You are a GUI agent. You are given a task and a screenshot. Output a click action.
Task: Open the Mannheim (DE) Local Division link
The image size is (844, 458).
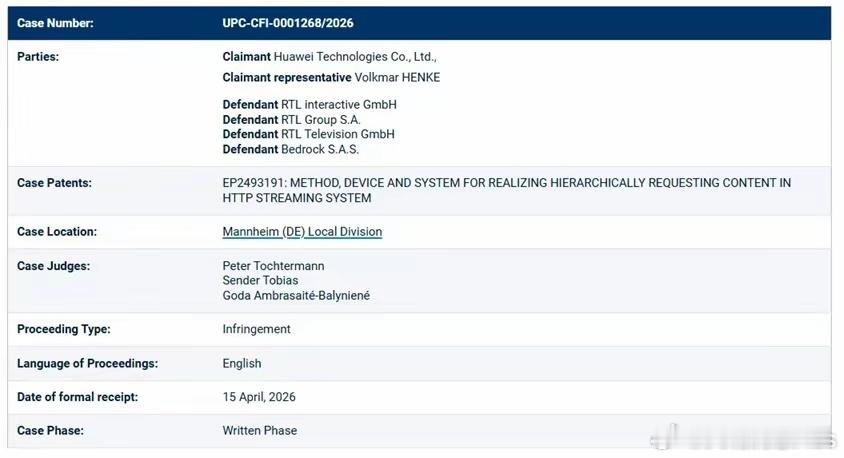pyautogui.click(x=302, y=231)
